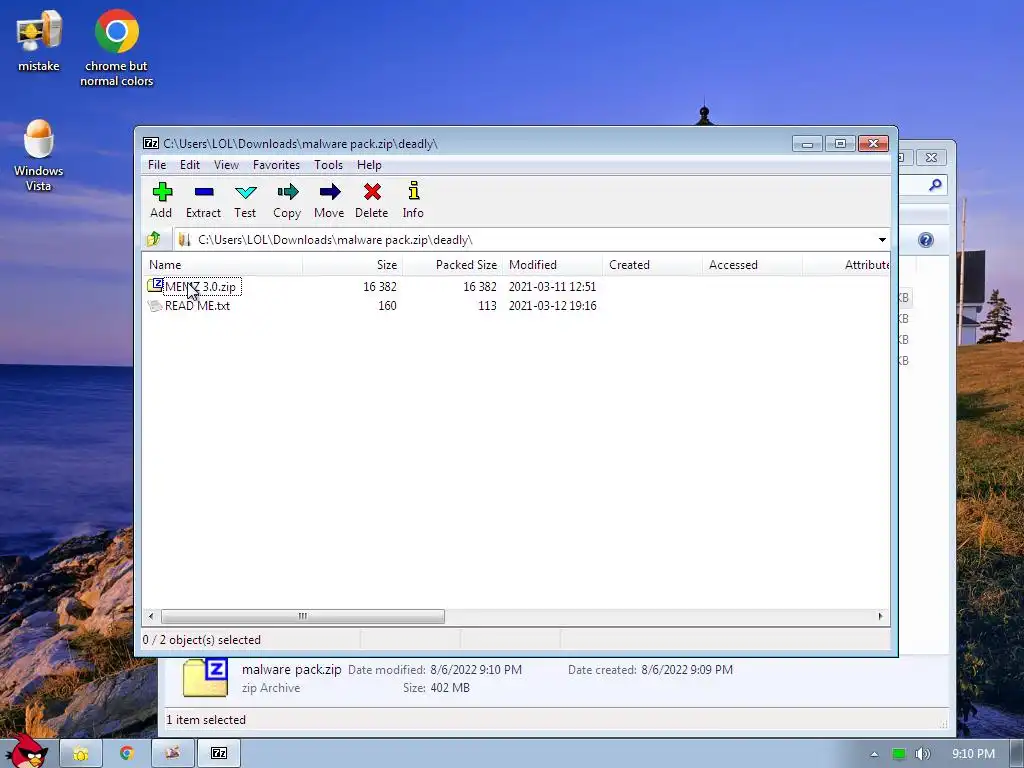The width and height of the screenshot is (1024, 768).
Task: Sort by Accessed column header
Action: [x=752, y=264]
